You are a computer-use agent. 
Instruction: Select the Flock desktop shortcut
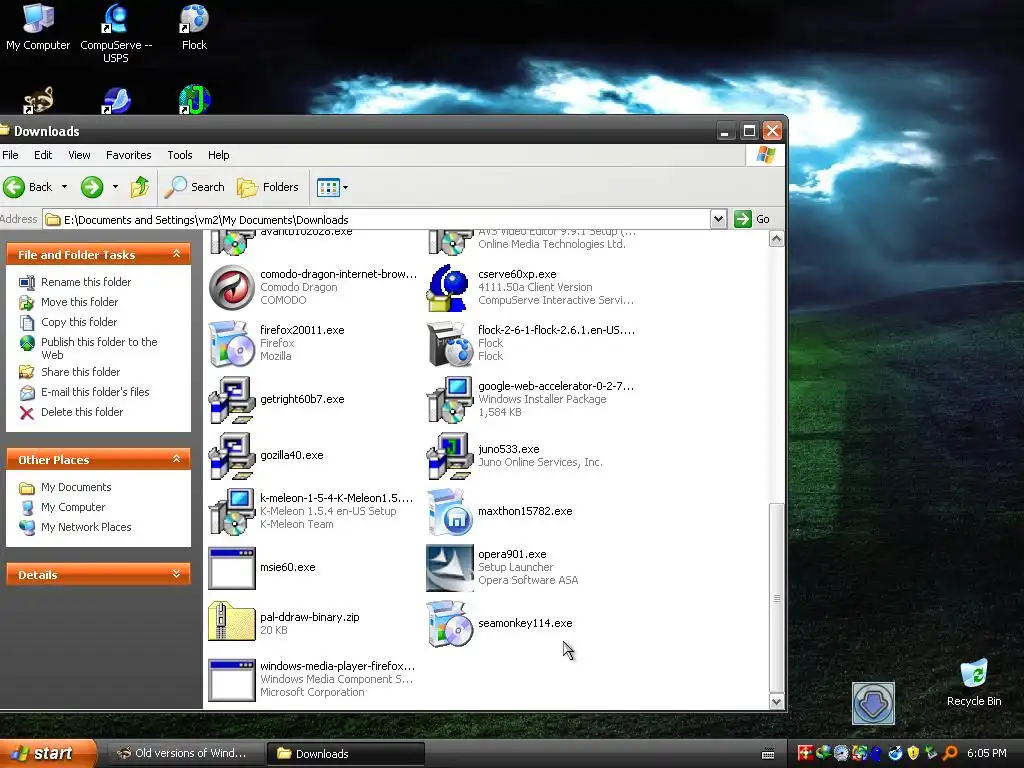pyautogui.click(x=194, y=27)
